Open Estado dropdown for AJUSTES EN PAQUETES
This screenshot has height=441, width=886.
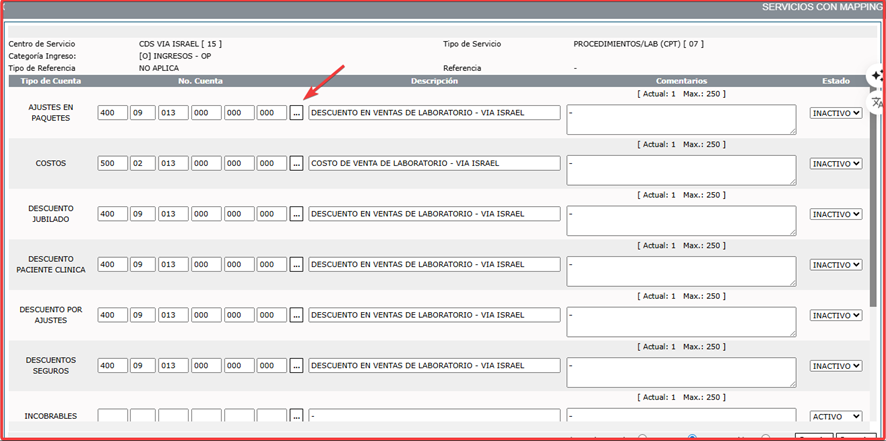[x=835, y=113]
